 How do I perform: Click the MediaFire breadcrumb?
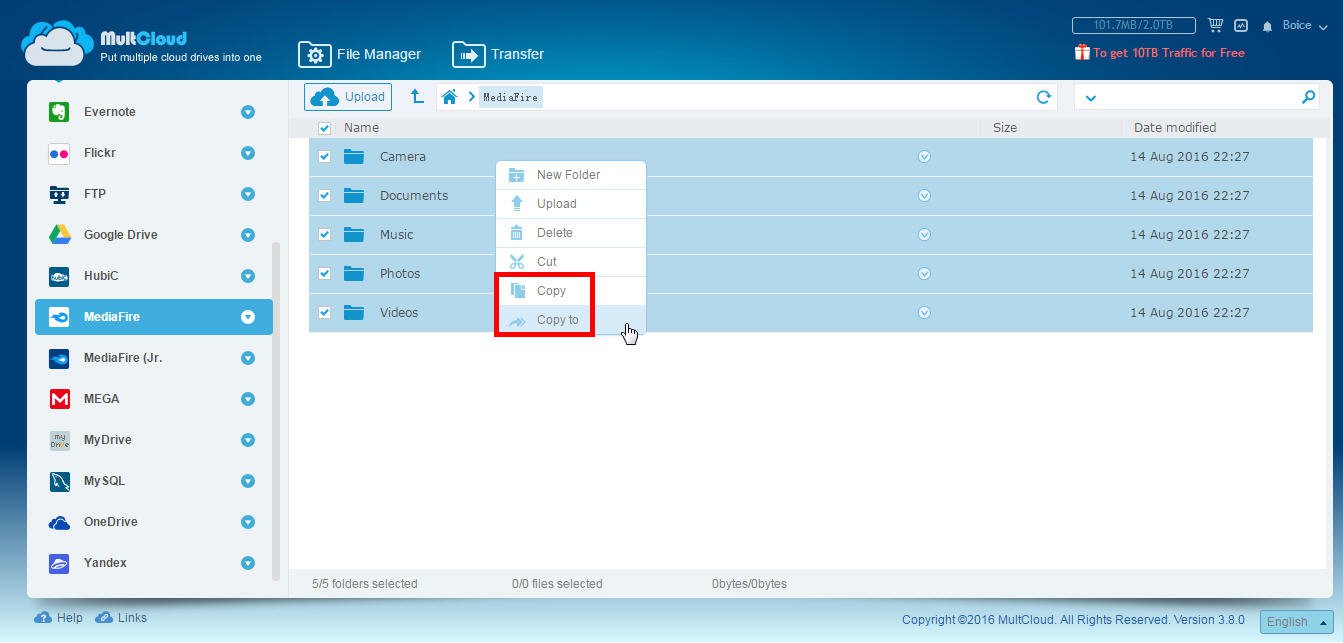click(x=511, y=97)
